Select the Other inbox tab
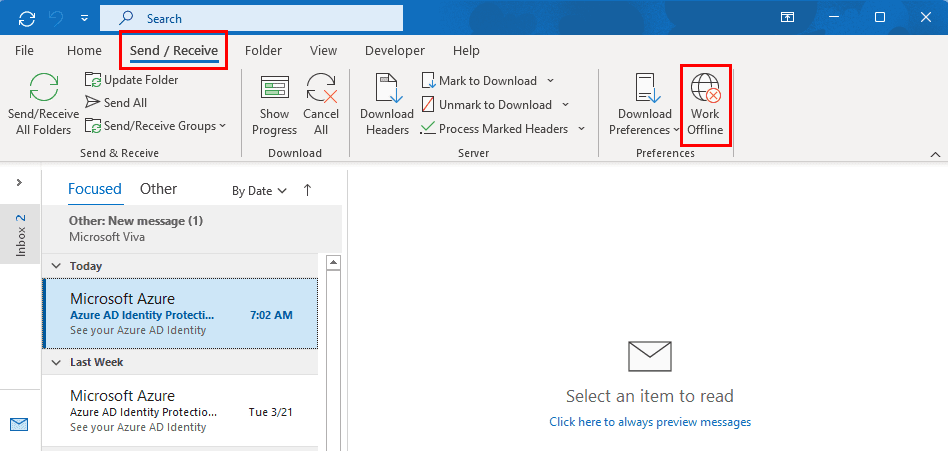 [158, 189]
